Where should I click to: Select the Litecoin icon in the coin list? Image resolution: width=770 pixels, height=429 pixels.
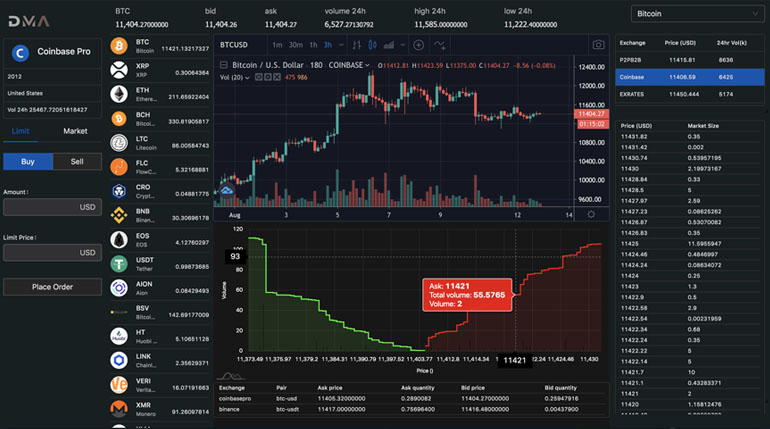(x=116, y=145)
